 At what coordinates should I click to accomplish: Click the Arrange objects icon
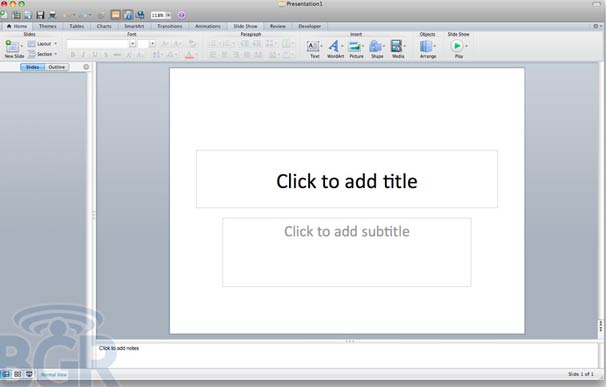(426, 46)
